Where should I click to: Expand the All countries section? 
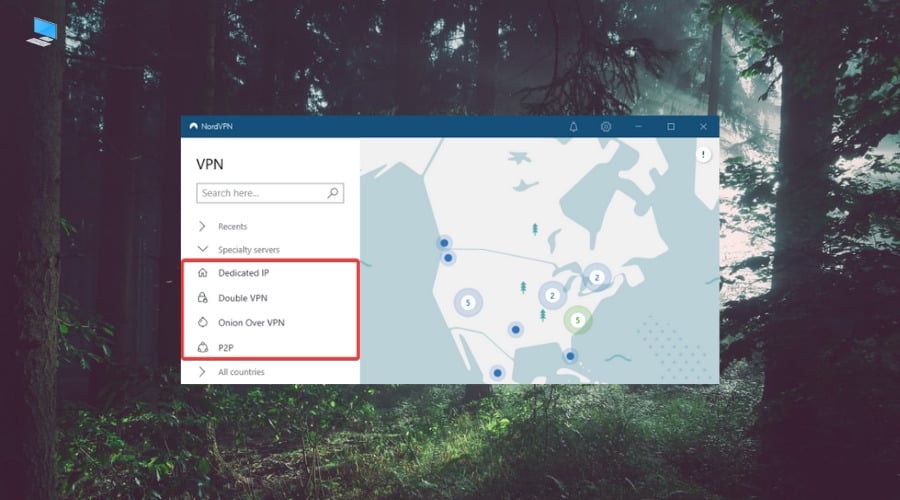point(202,371)
